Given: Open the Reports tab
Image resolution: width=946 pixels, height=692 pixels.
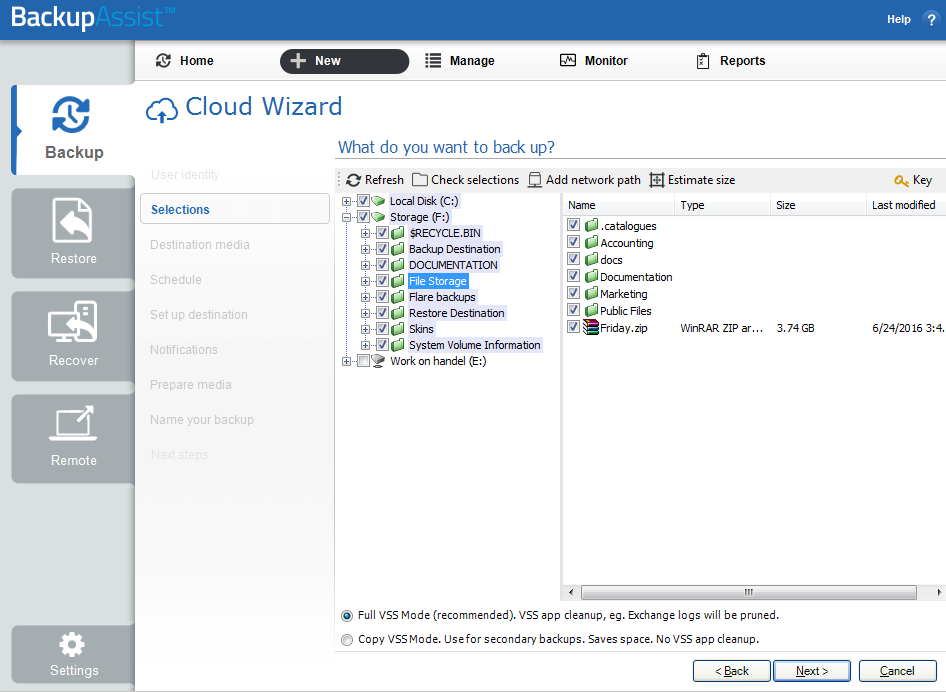Looking at the screenshot, I should click(x=731, y=60).
